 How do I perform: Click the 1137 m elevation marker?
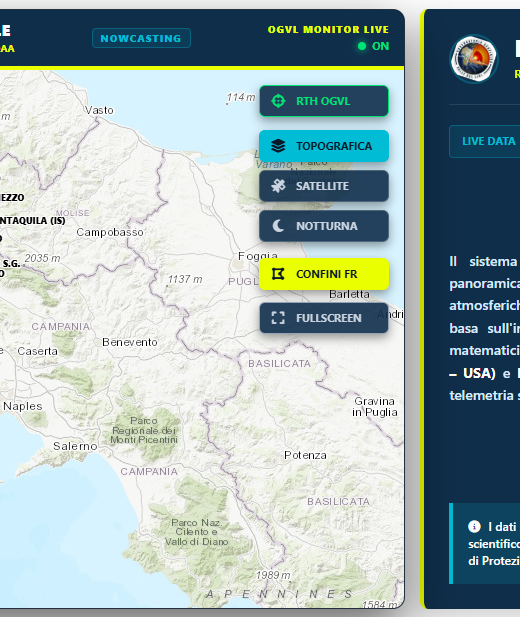tap(185, 279)
